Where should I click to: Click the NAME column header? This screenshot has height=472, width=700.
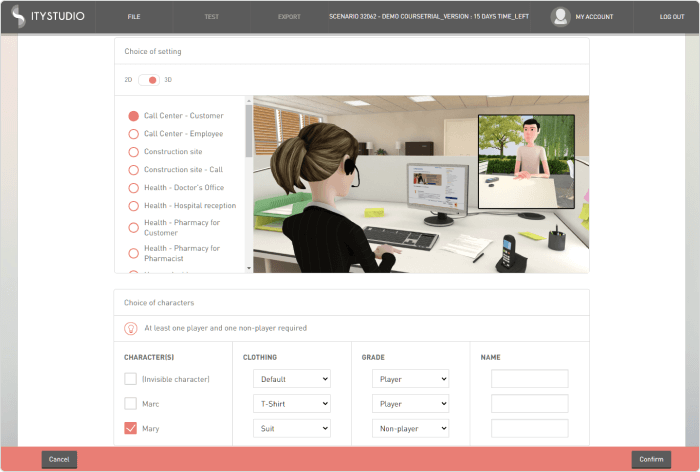coord(490,357)
